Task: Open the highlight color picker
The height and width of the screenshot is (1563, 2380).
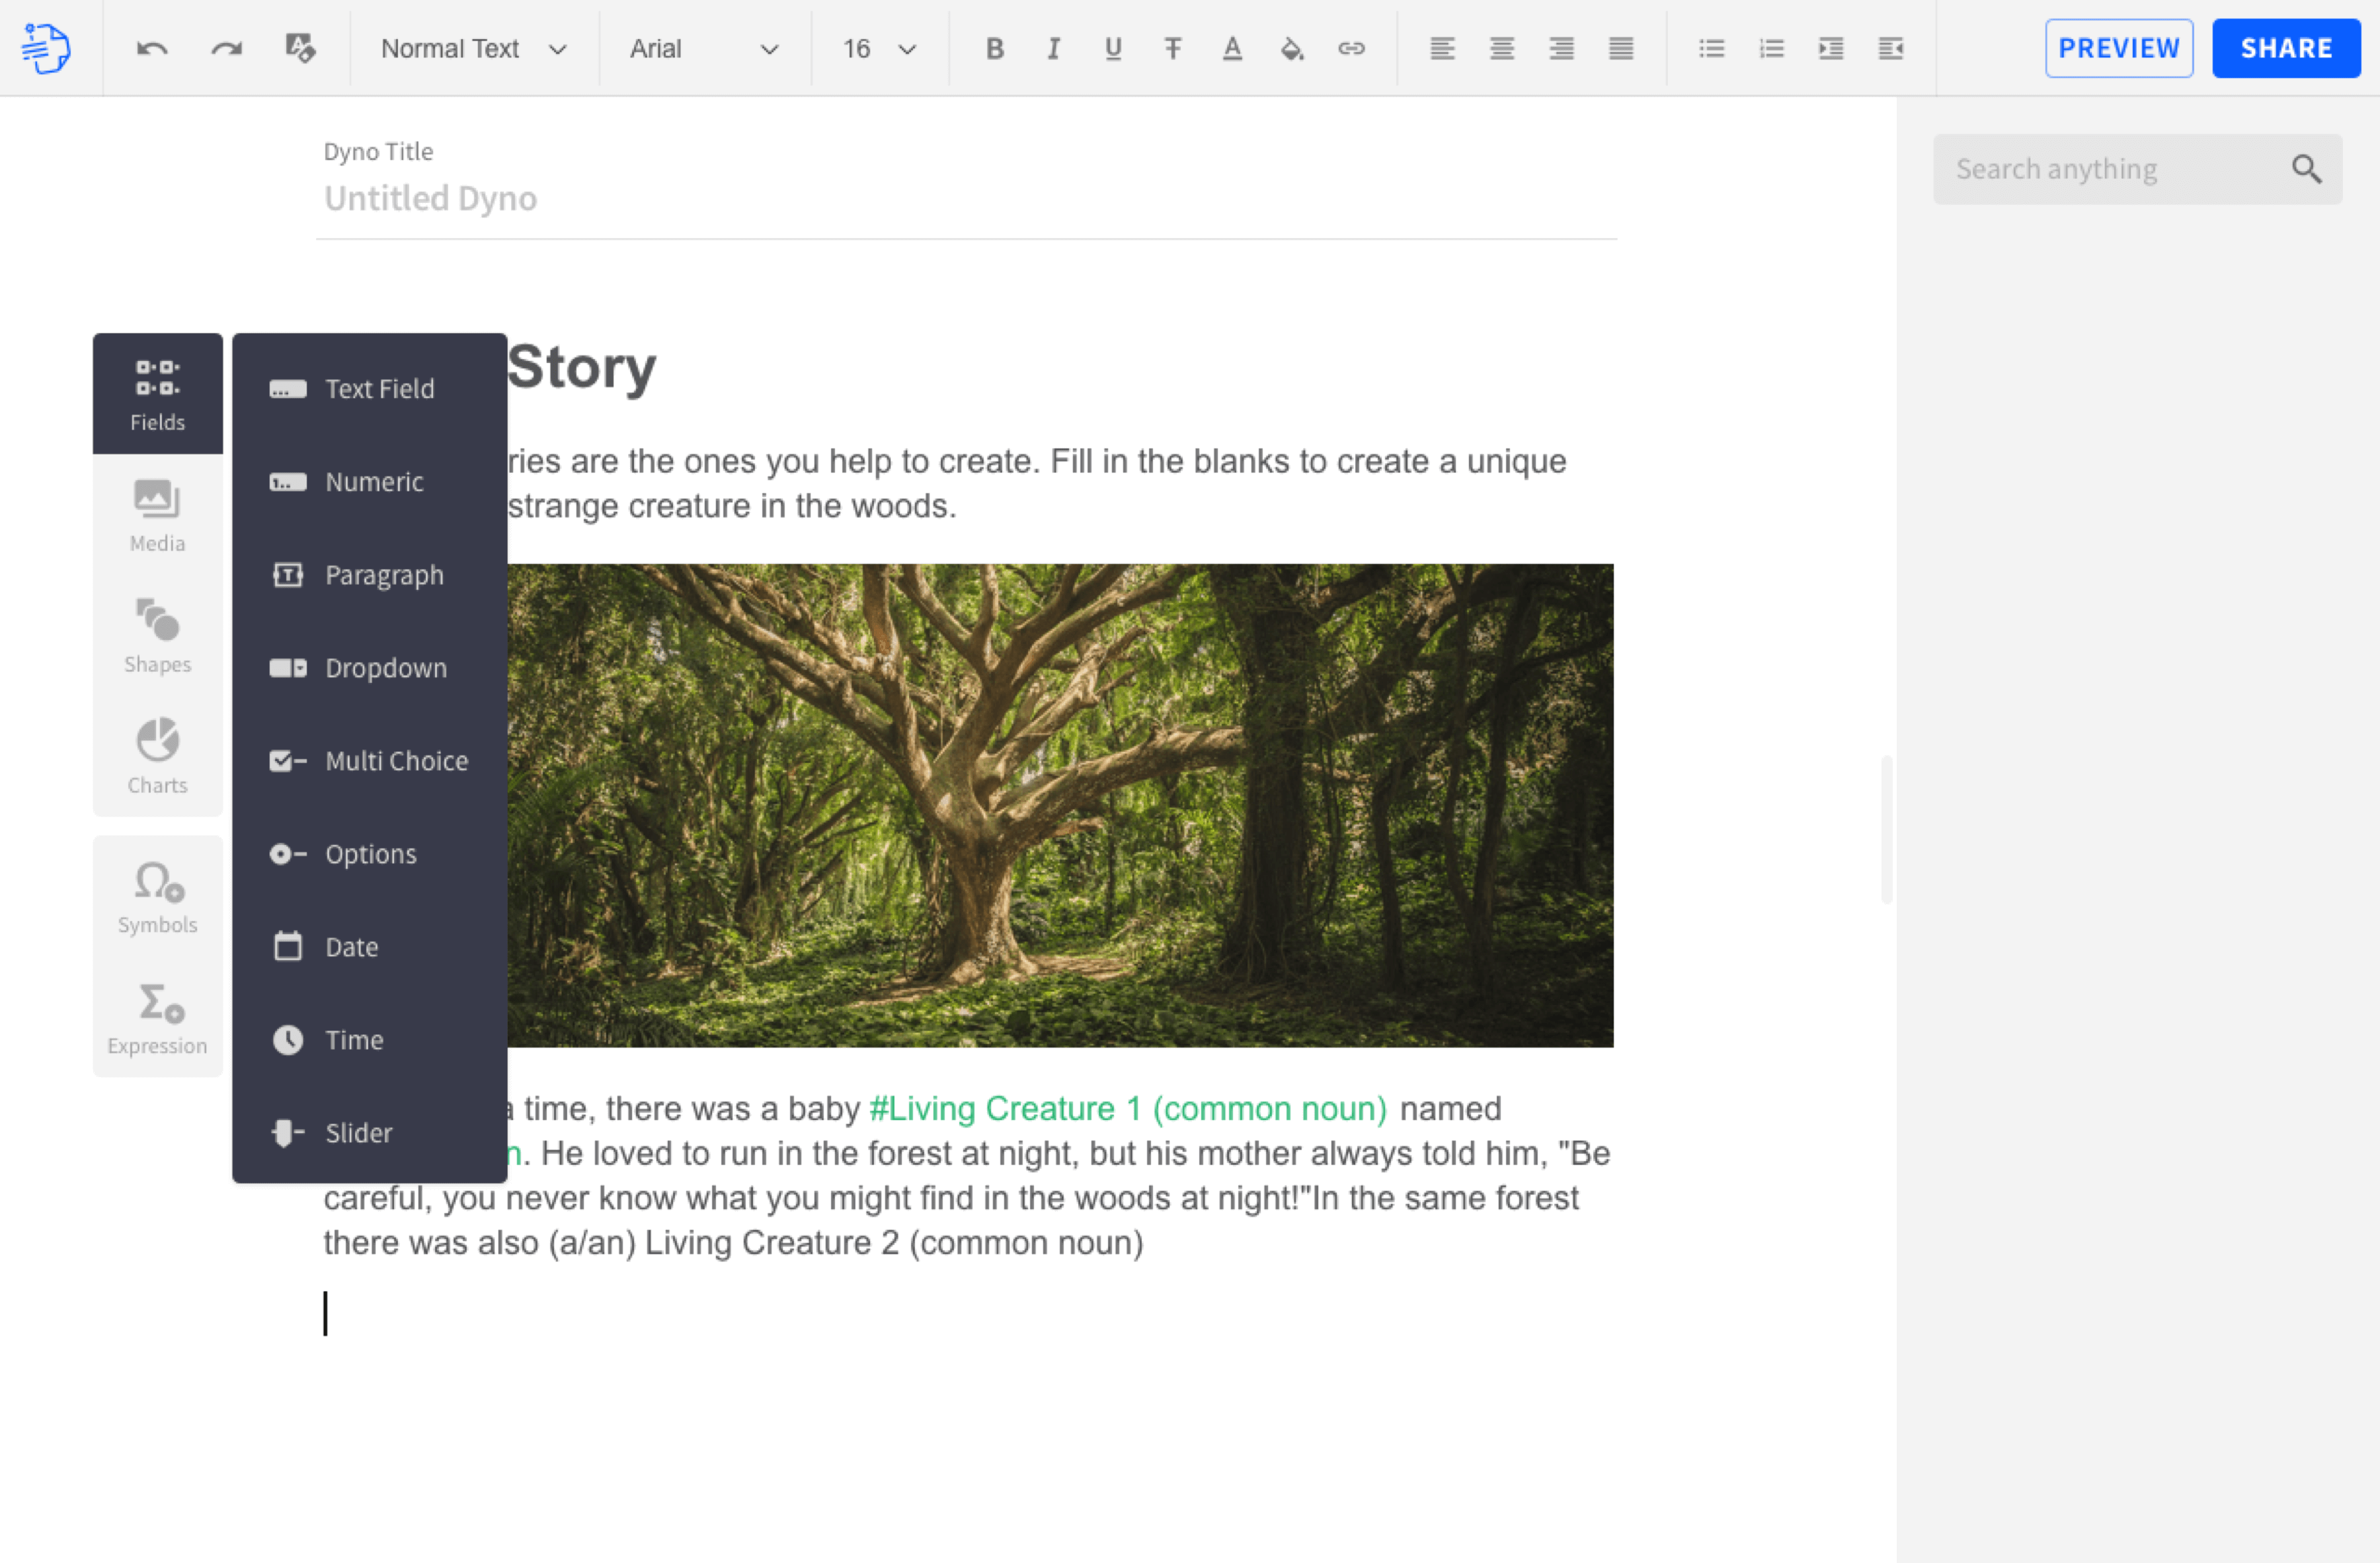Action: [1292, 48]
